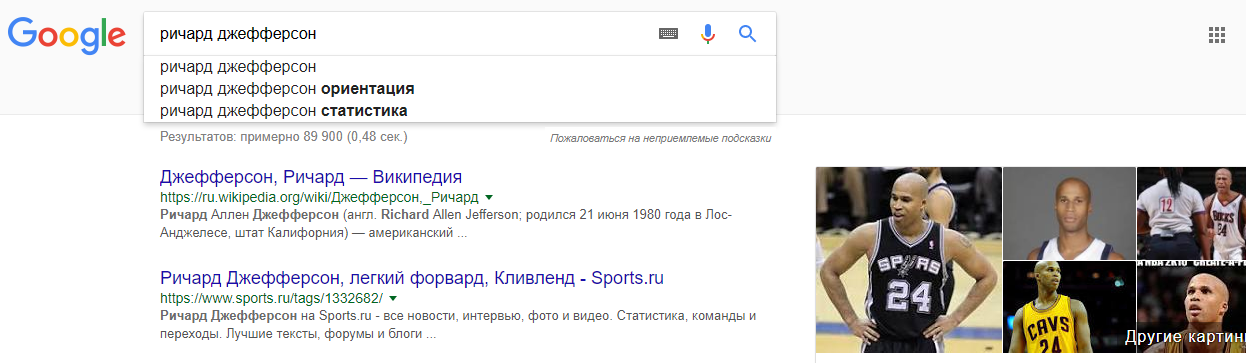Click the ru.wikipedia.org green URL text

click(x=319, y=198)
